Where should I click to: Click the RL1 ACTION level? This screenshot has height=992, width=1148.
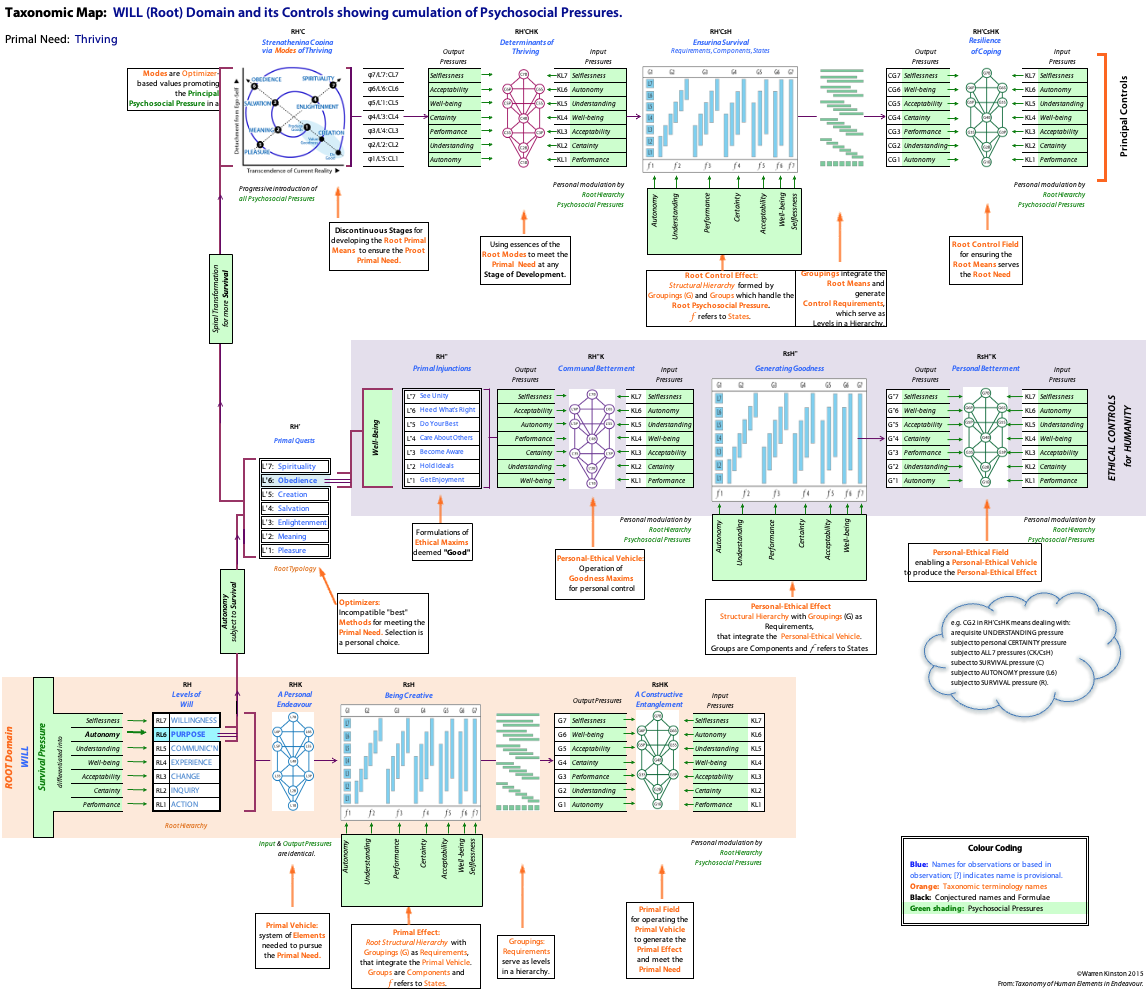point(187,805)
